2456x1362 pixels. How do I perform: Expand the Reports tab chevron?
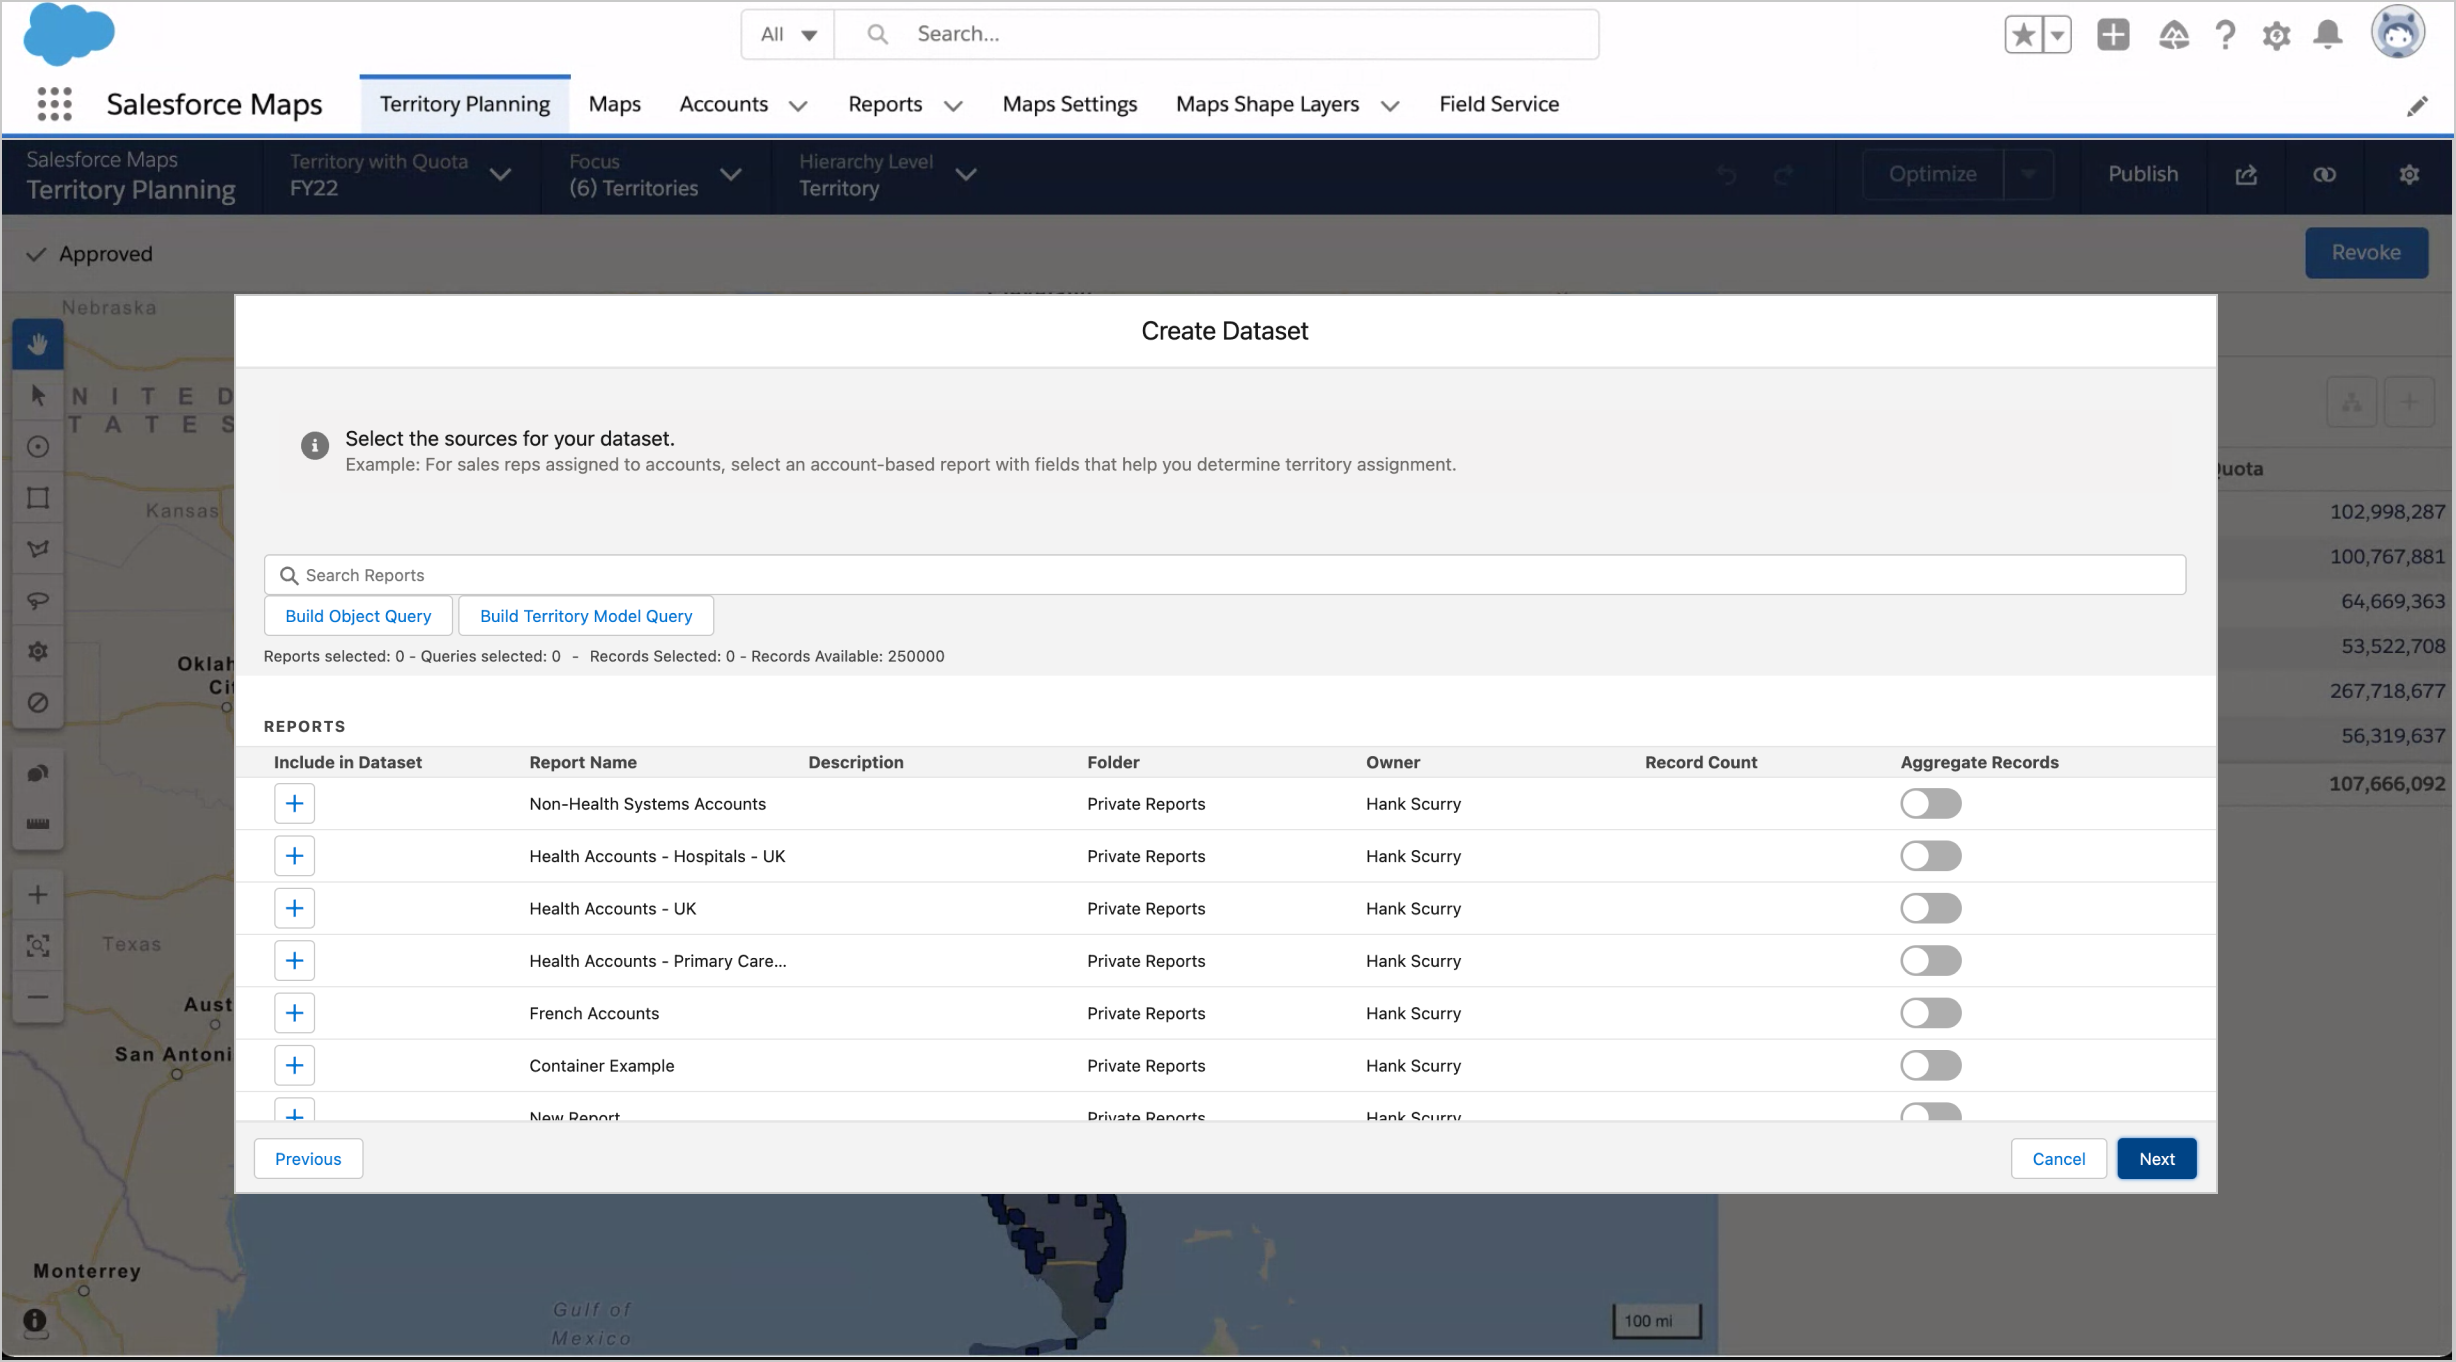tap(953, 106)
